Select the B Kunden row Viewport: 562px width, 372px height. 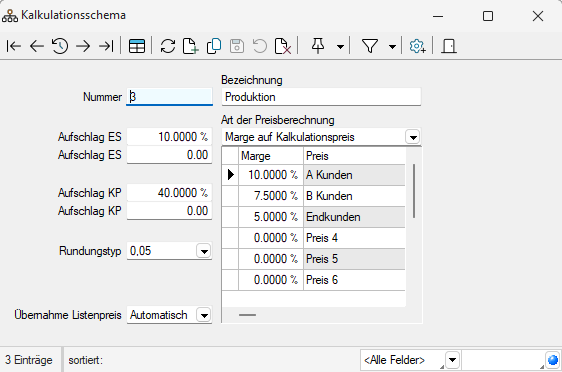(314, 196)
